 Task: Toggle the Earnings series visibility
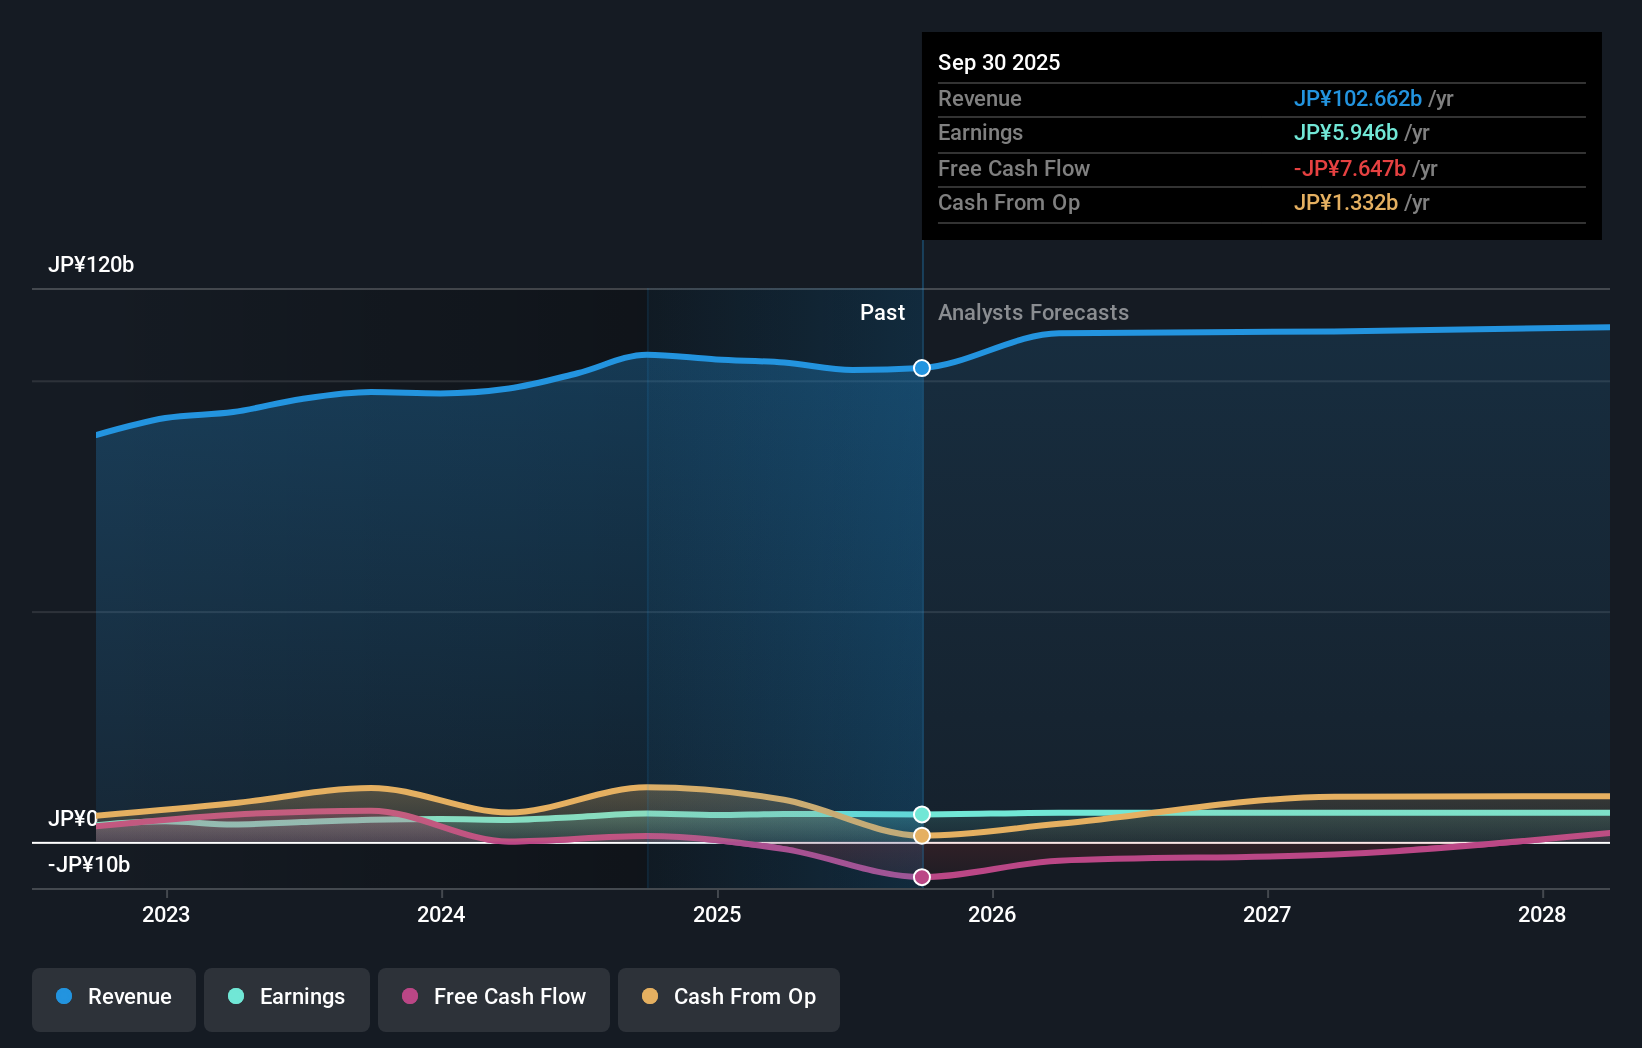click(x=287, y=997)
